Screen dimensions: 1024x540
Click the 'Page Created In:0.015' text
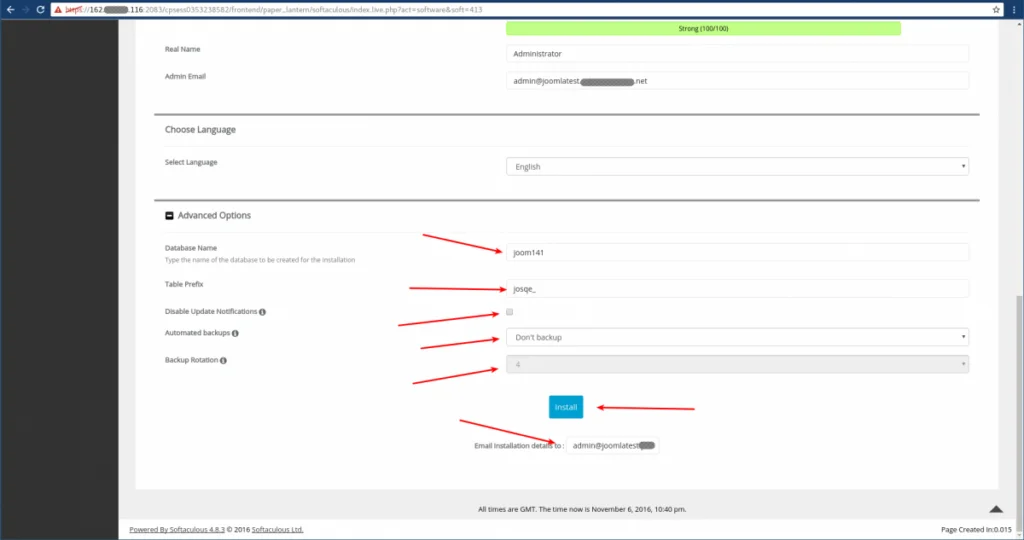click(976, 530)
